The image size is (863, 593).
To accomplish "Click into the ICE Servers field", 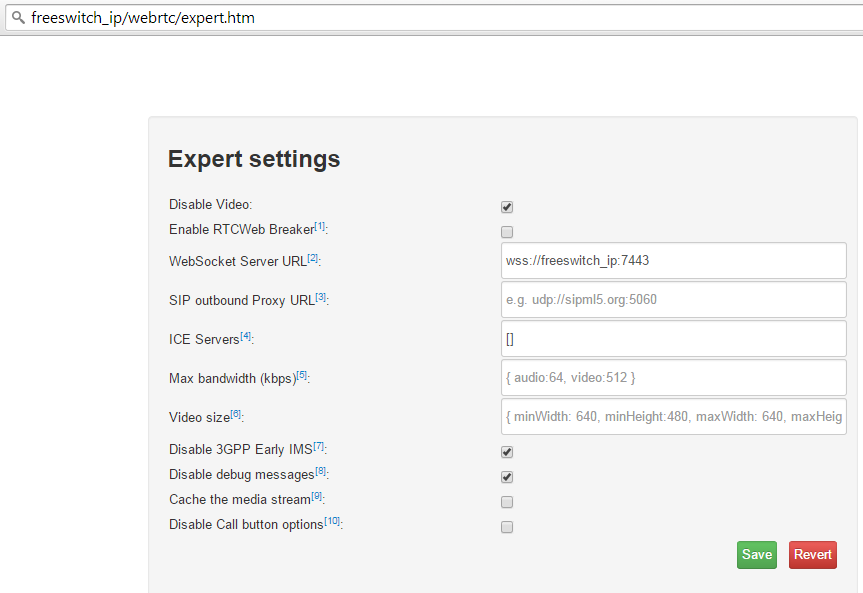I will pos(674,339).
